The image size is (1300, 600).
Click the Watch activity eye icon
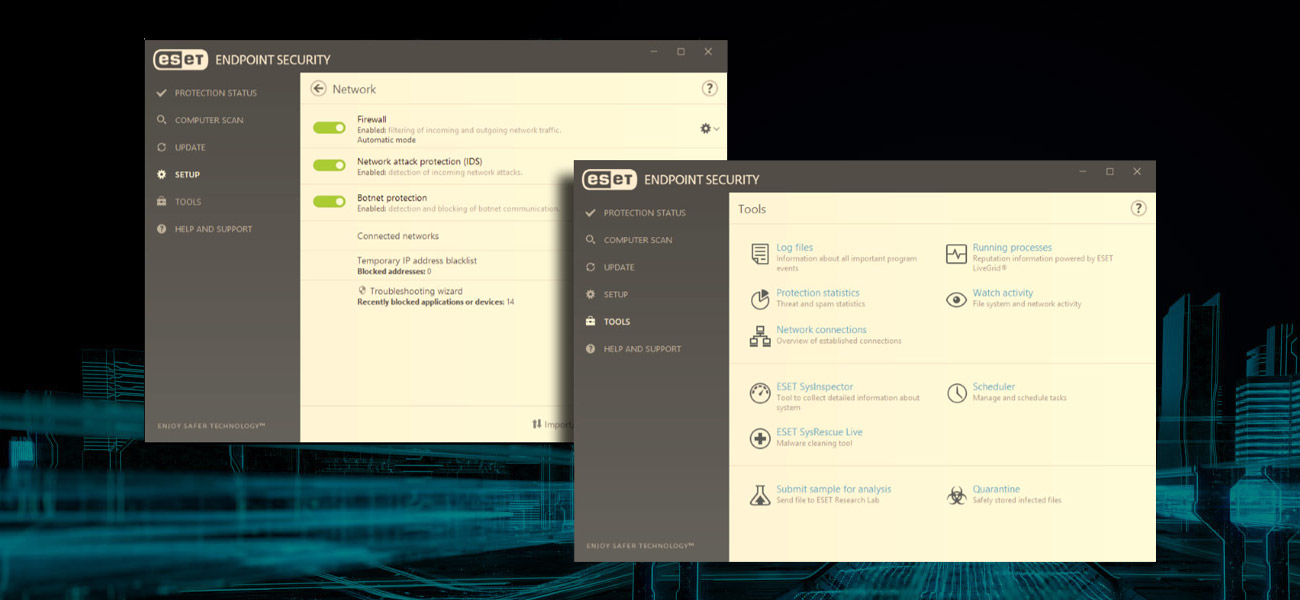coord(956,299)
